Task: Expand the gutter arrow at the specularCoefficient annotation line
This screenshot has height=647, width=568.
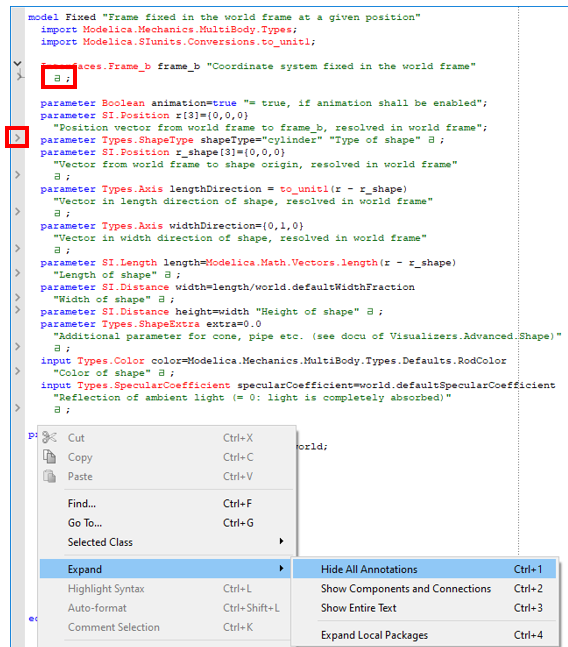Action: (17, 408)
